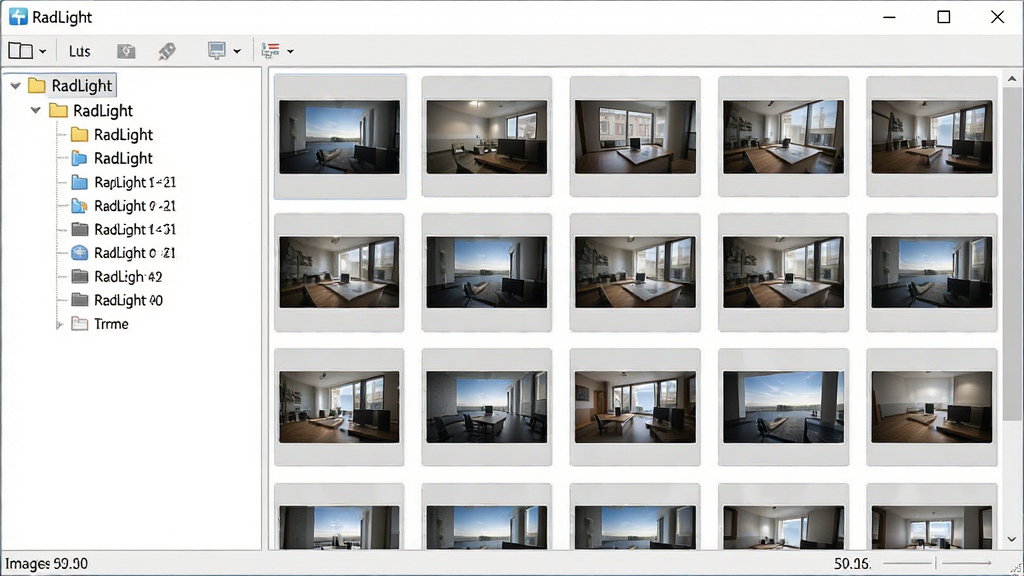Select the first thumbnail in the third row
Screen dimensions: 1024x576
point(340,407)
